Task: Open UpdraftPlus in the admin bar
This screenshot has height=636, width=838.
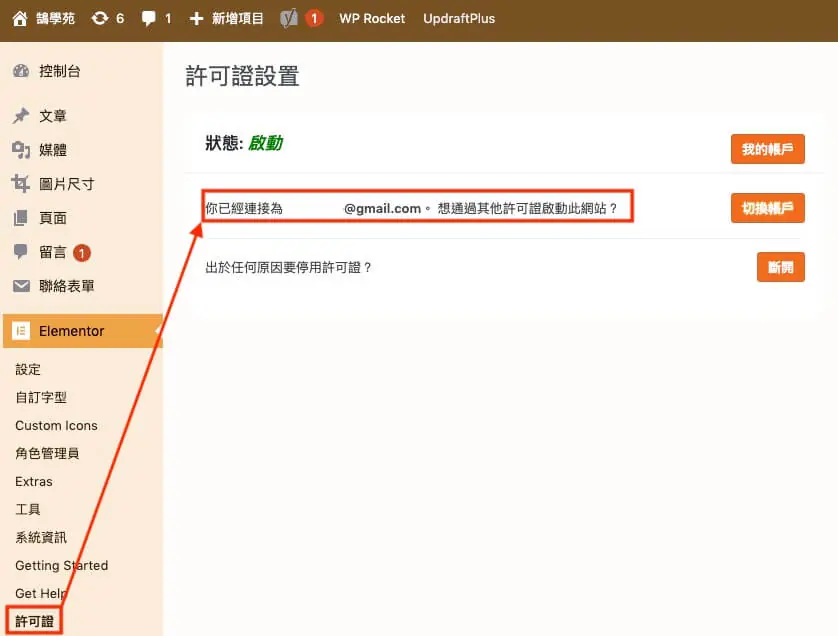Action: click(x=459, y=19)
